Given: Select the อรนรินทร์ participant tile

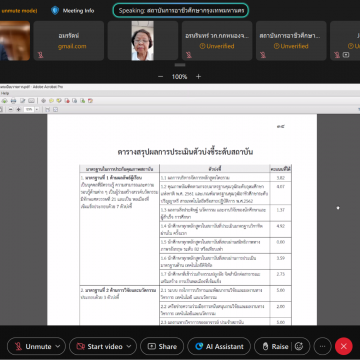Looking at the screenshot, I should [217, 41].
